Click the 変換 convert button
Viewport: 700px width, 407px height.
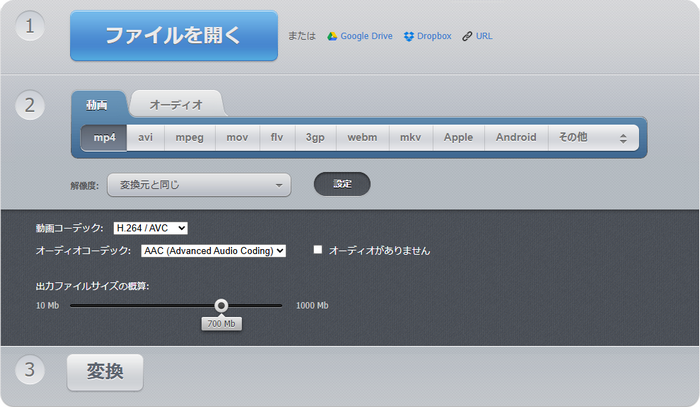105,372
